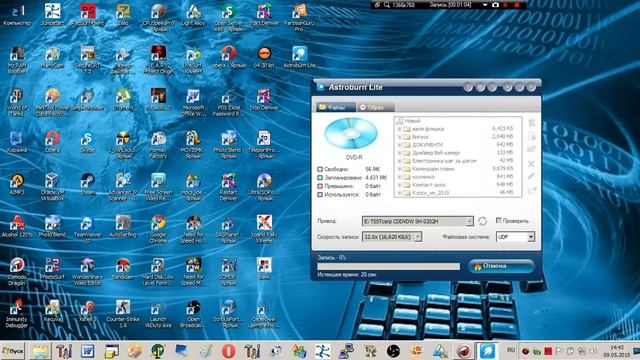This screenshot has height=360, width=640.
Task: Click the 6,425 КБ size value
Action: [502, 129]
